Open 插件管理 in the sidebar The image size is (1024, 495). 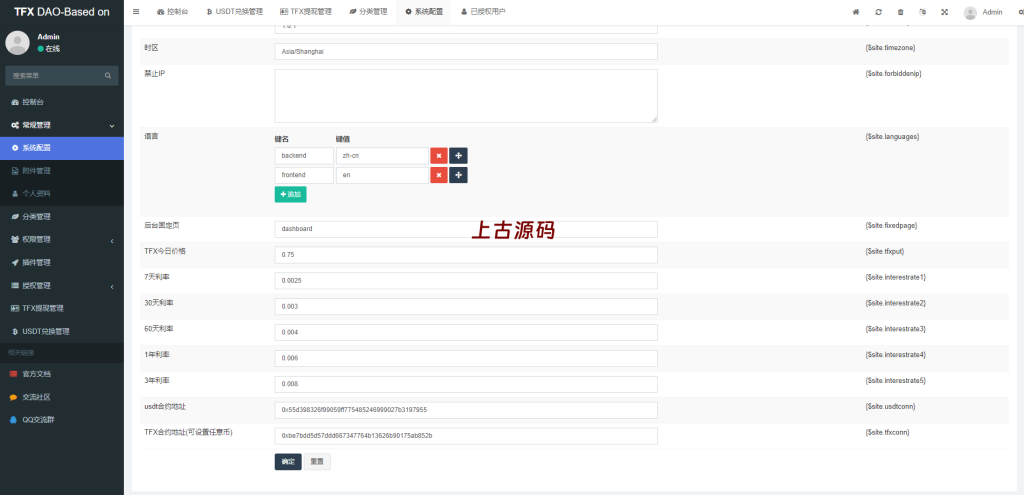62,263
